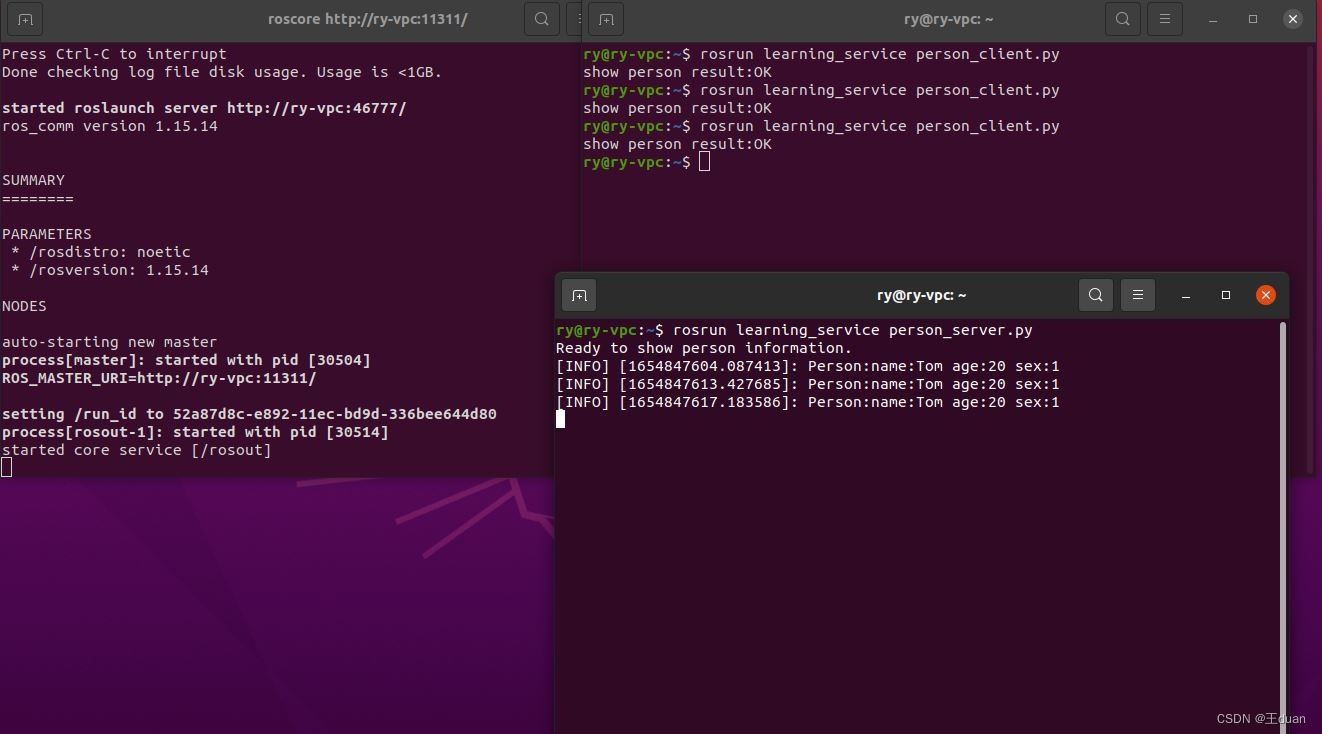Image resolution: width=1322 pixels, height=734 pixels.
Task: Click the 'auto-starting new master' line
Action: [109, 342]
